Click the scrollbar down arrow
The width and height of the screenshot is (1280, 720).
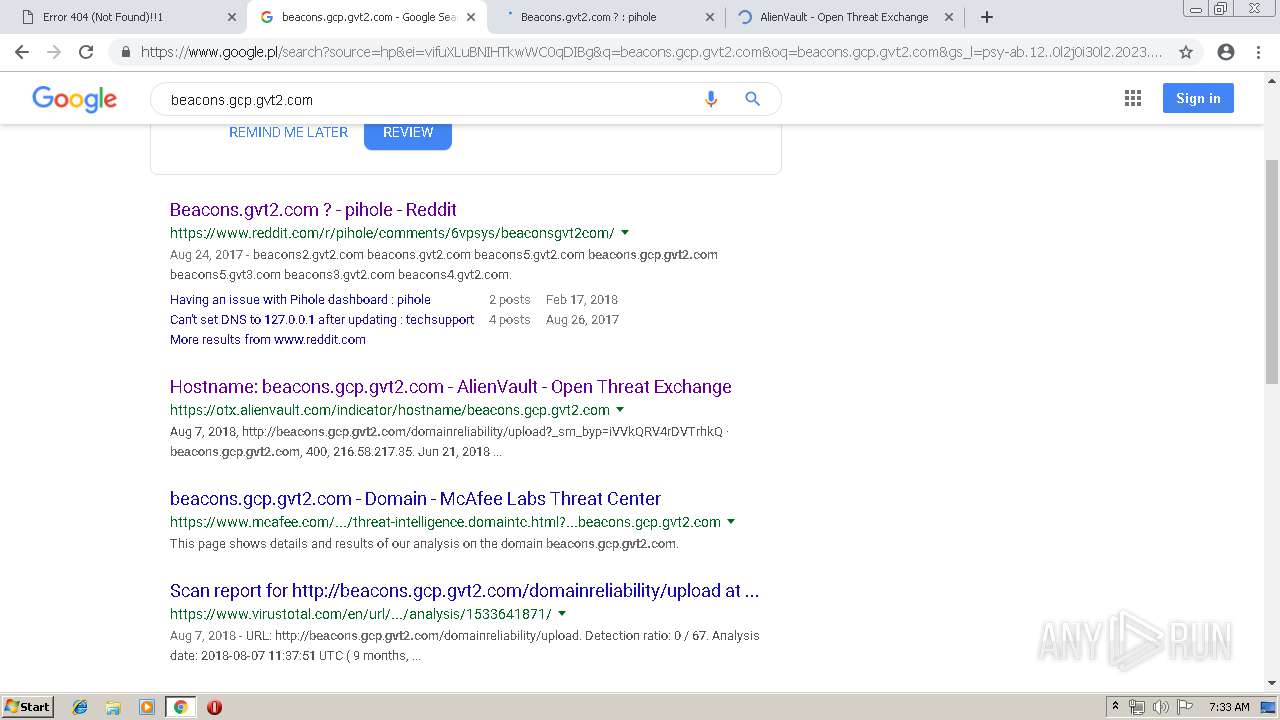pos(1272,683)
